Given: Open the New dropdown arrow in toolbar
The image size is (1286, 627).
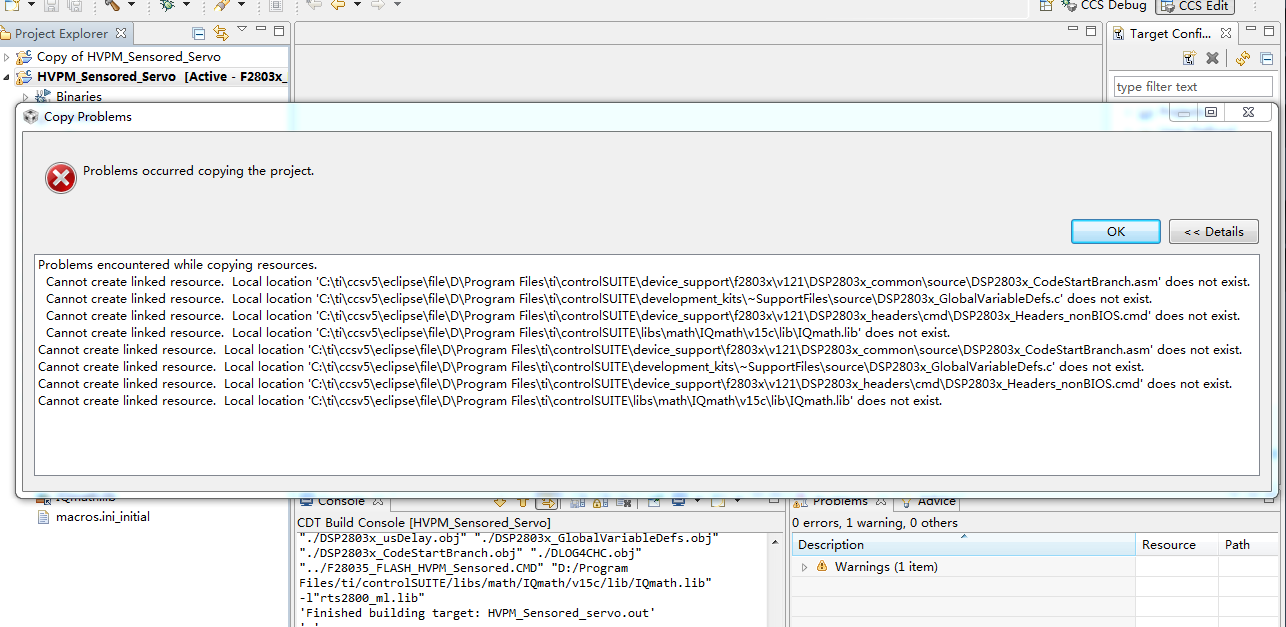Looking at the screenshot, I should (31, 5).
